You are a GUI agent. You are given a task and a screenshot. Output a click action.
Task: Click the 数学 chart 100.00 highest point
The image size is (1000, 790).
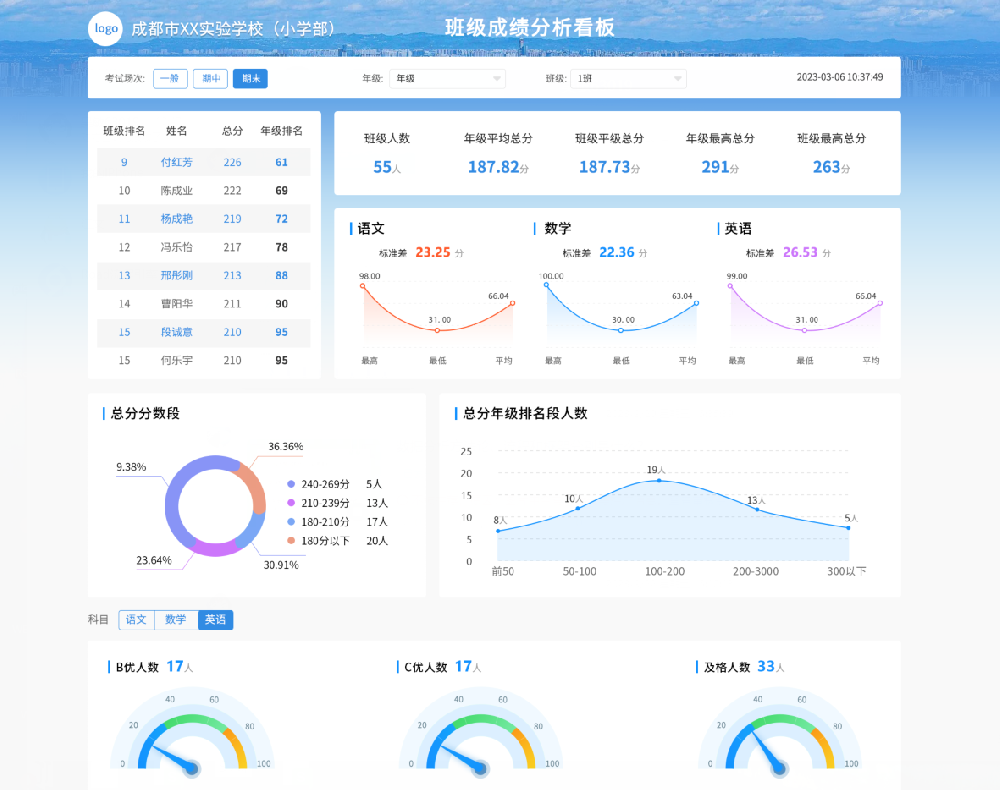(x=547, y=285)
